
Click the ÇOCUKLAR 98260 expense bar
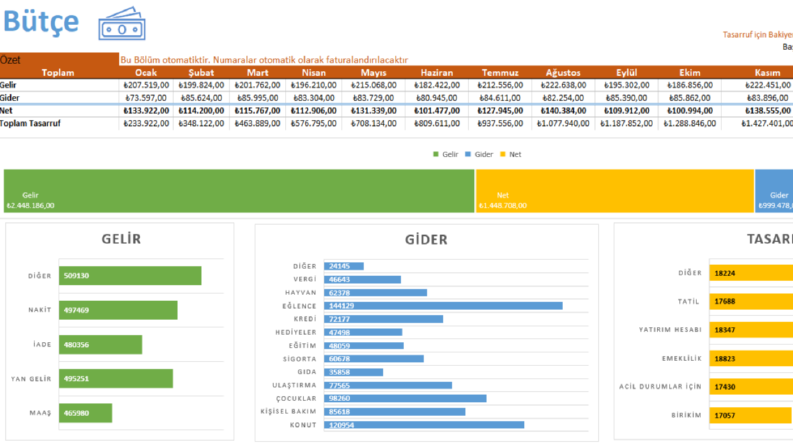pos(406,398)
